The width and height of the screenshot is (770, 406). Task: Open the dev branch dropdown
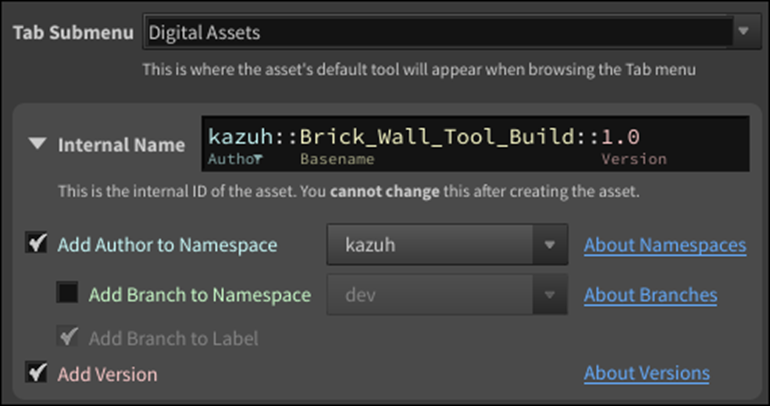(x=548, y=295)
